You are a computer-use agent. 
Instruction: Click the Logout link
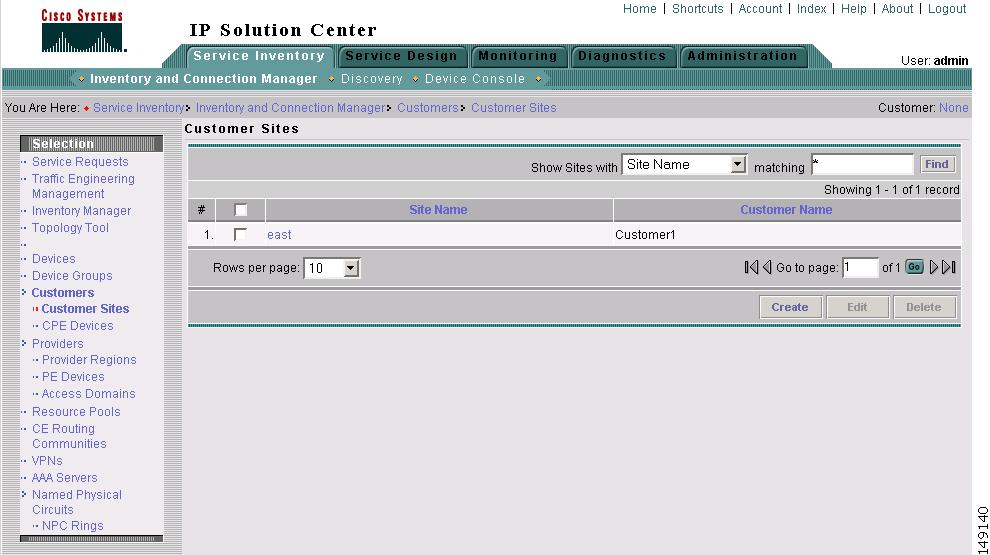947,9
